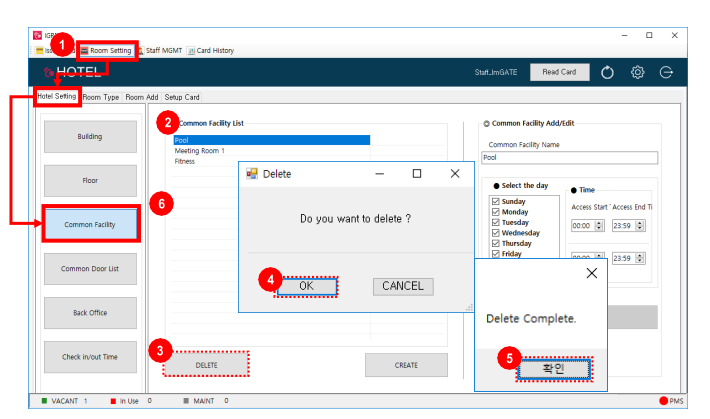The image size is (710, 419).
Task: Confirm deletion with OK button
Action: coord(307,286)
